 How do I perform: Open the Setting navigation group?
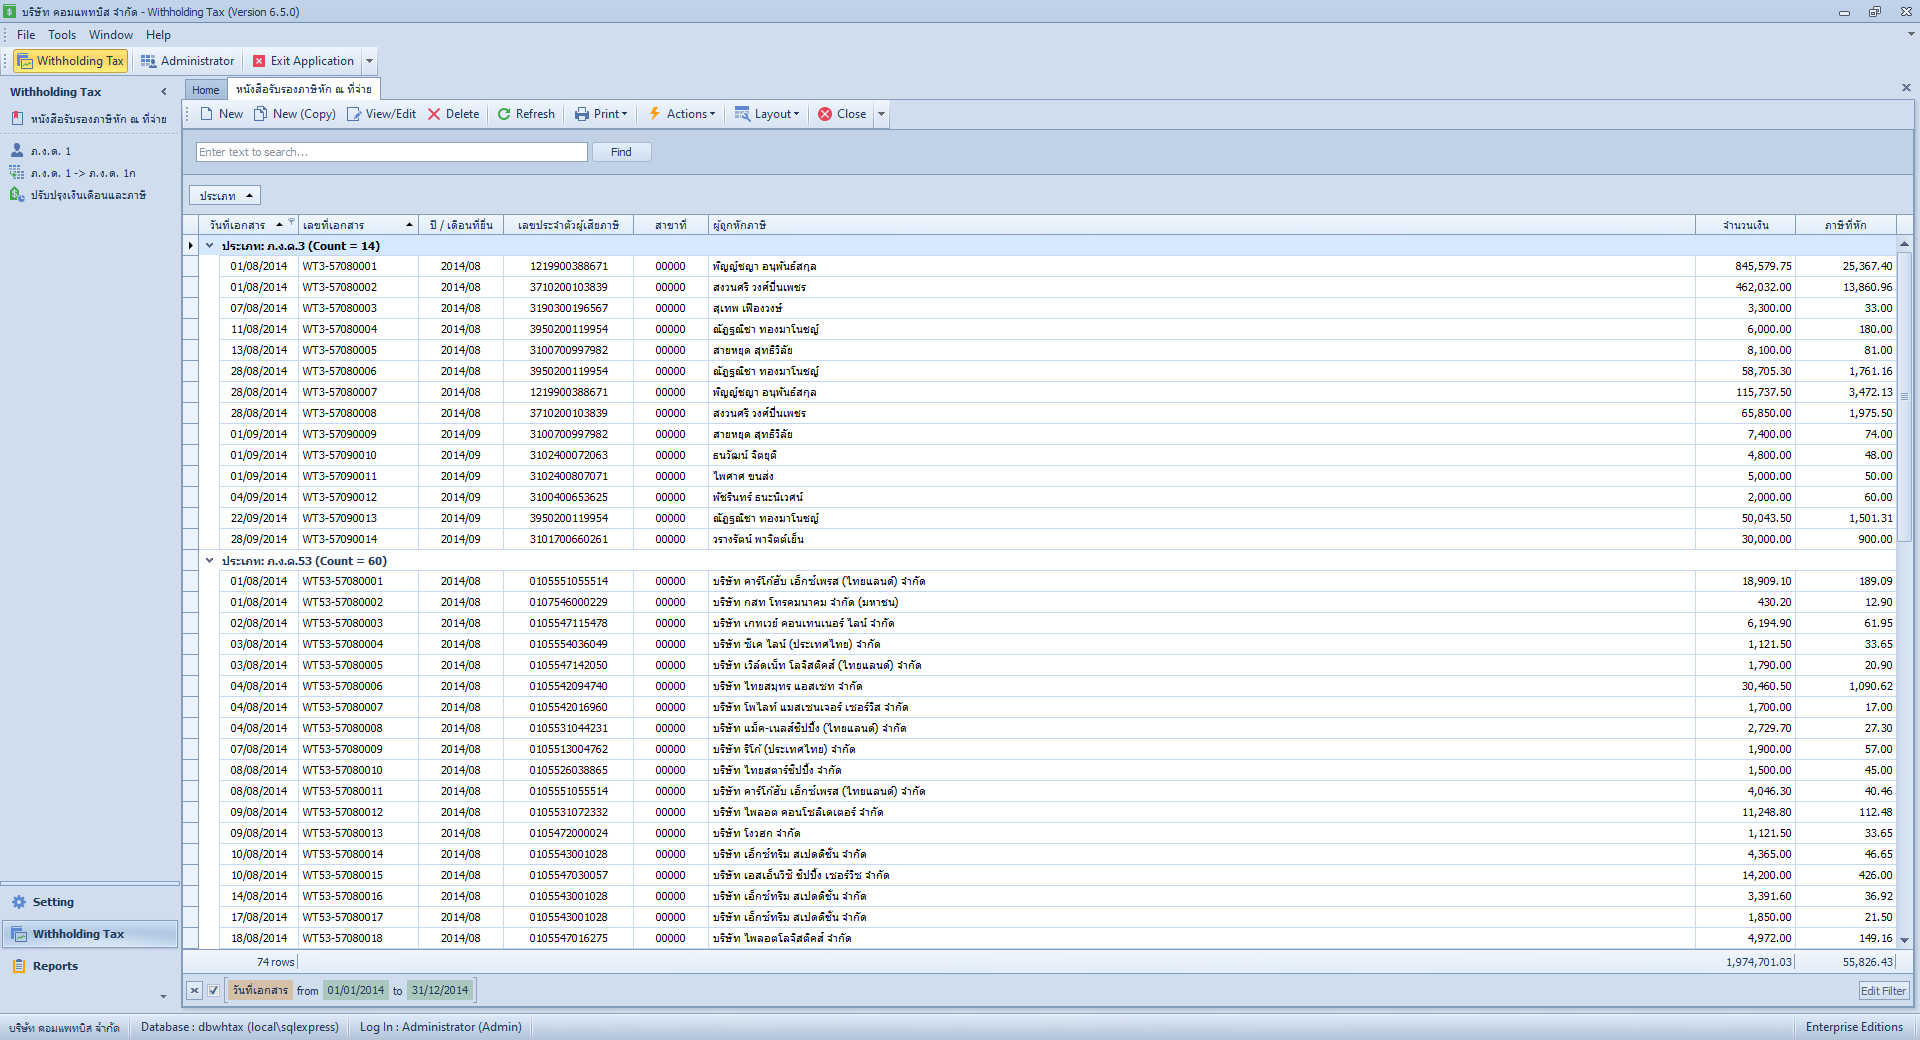(89, 902)
